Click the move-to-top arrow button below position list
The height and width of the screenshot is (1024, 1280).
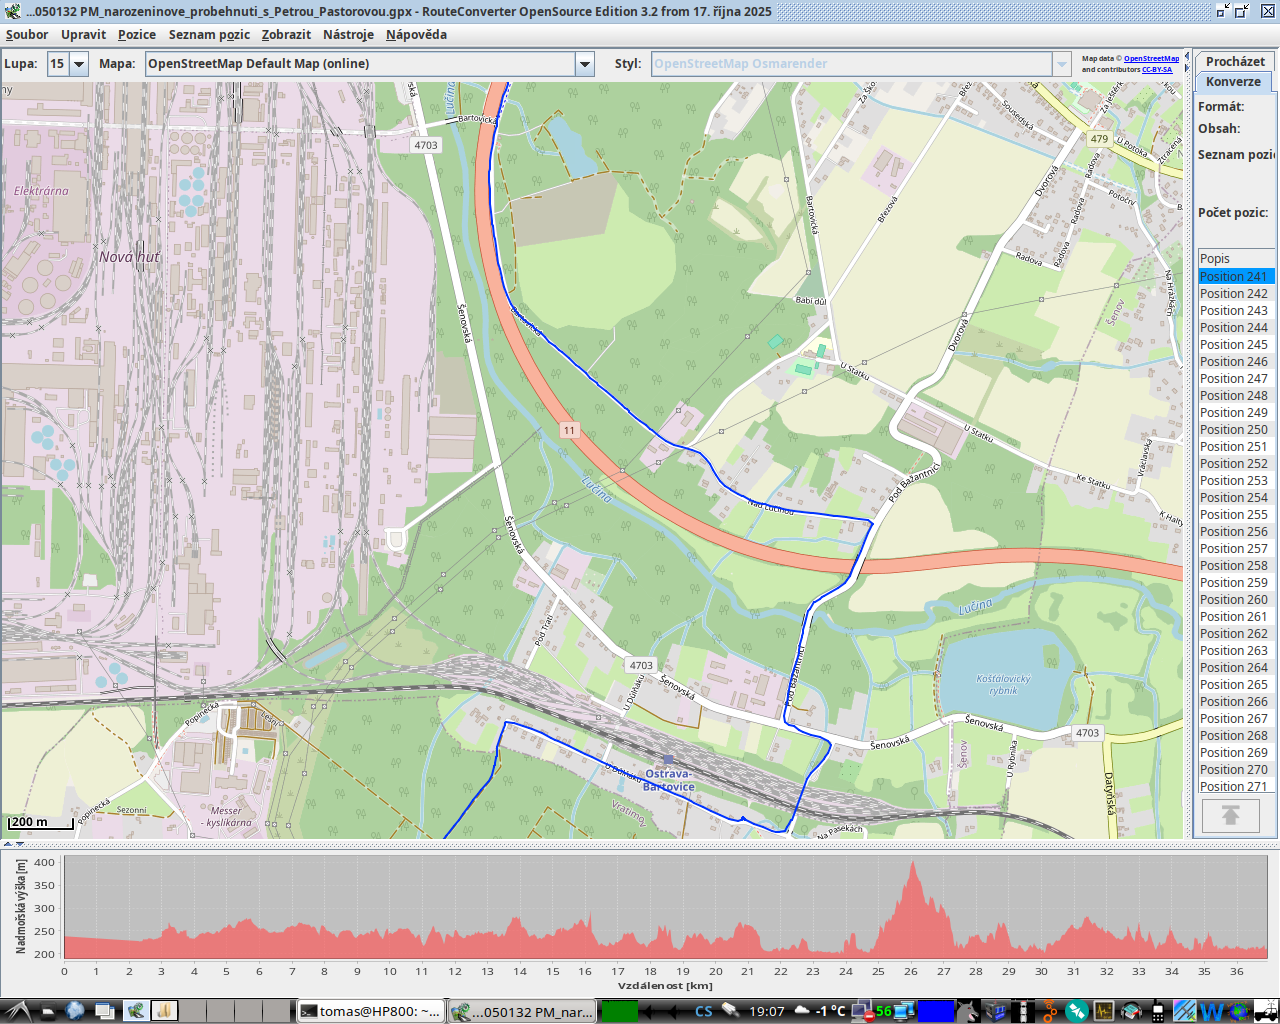(1230, 816)
